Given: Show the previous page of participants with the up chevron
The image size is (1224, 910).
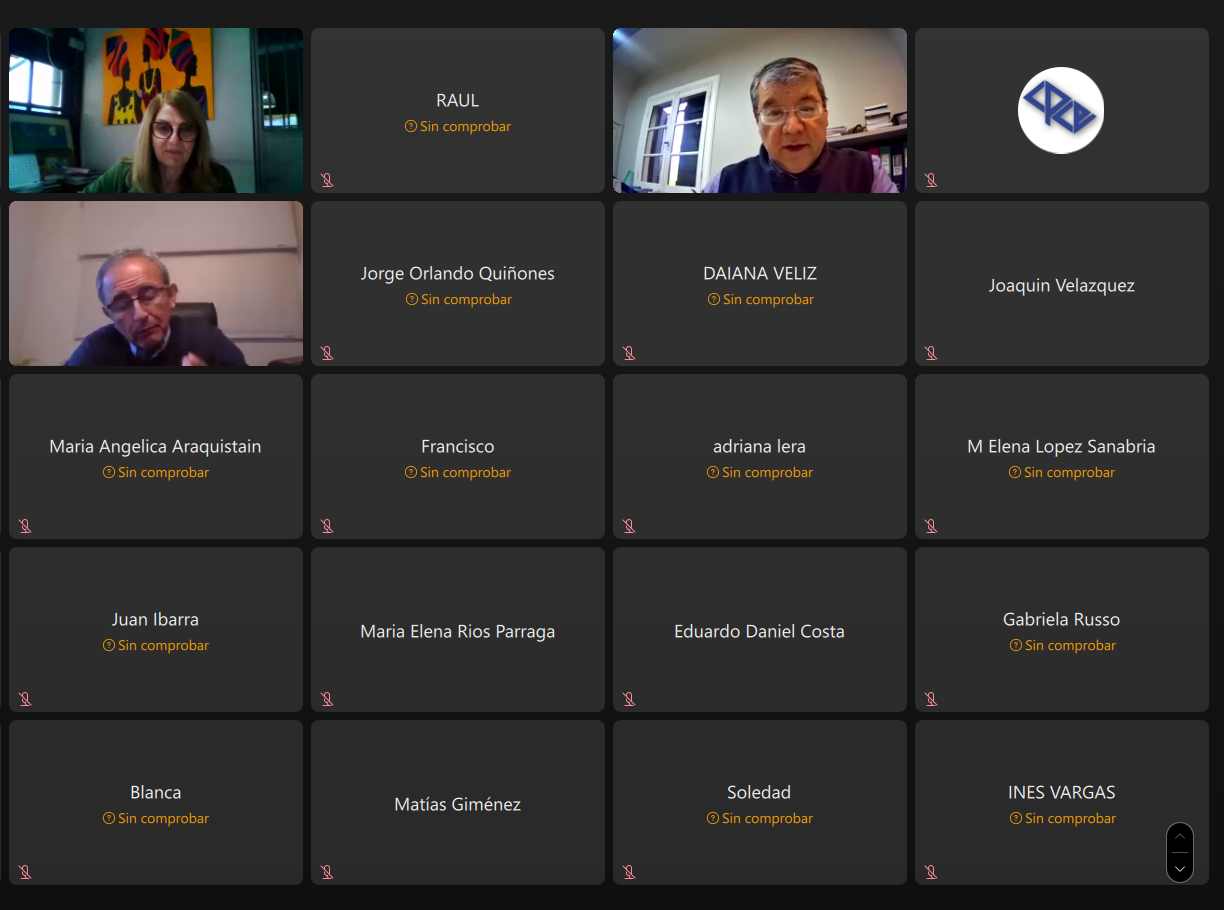Looking at the screenshot, I should pyautogui.click(x=1180, y=837).
